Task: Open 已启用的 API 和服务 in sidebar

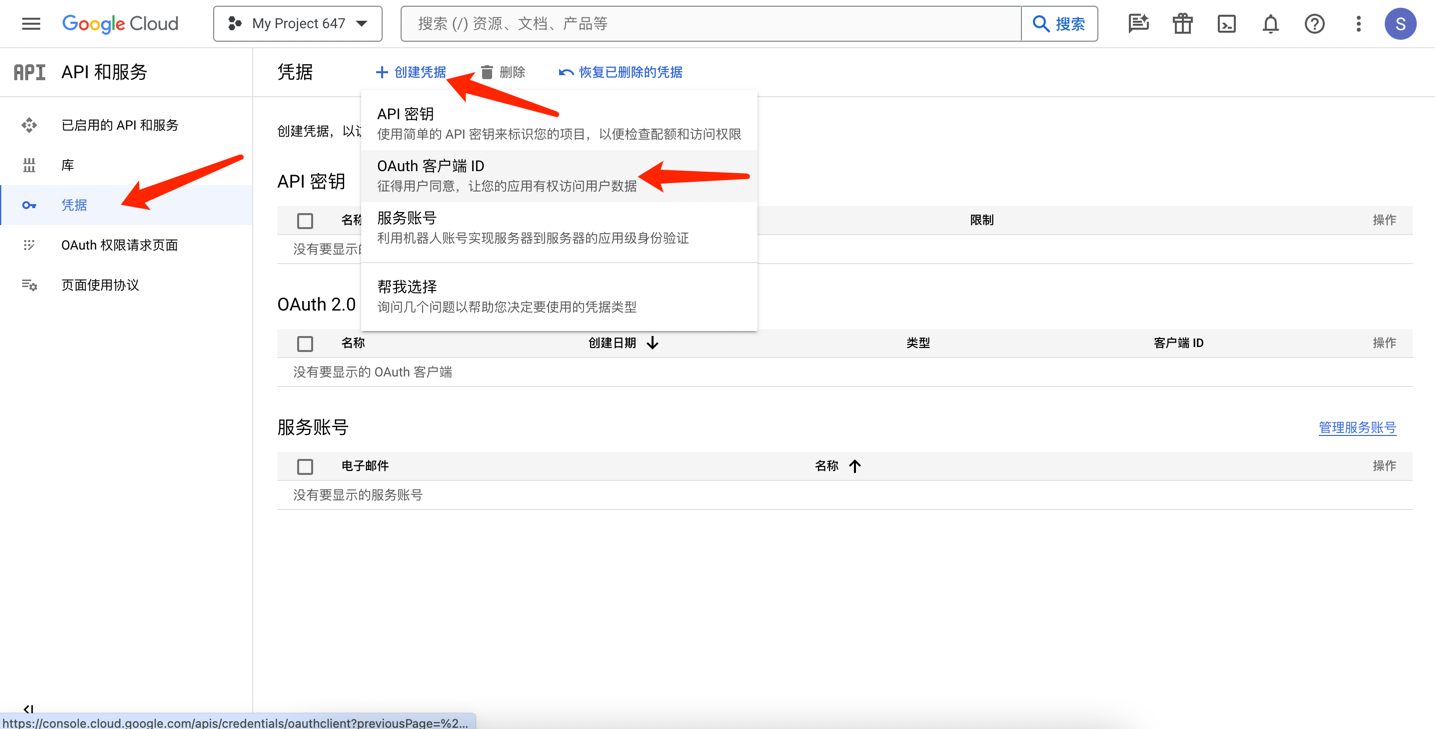Action: click(x=126, y=125)
